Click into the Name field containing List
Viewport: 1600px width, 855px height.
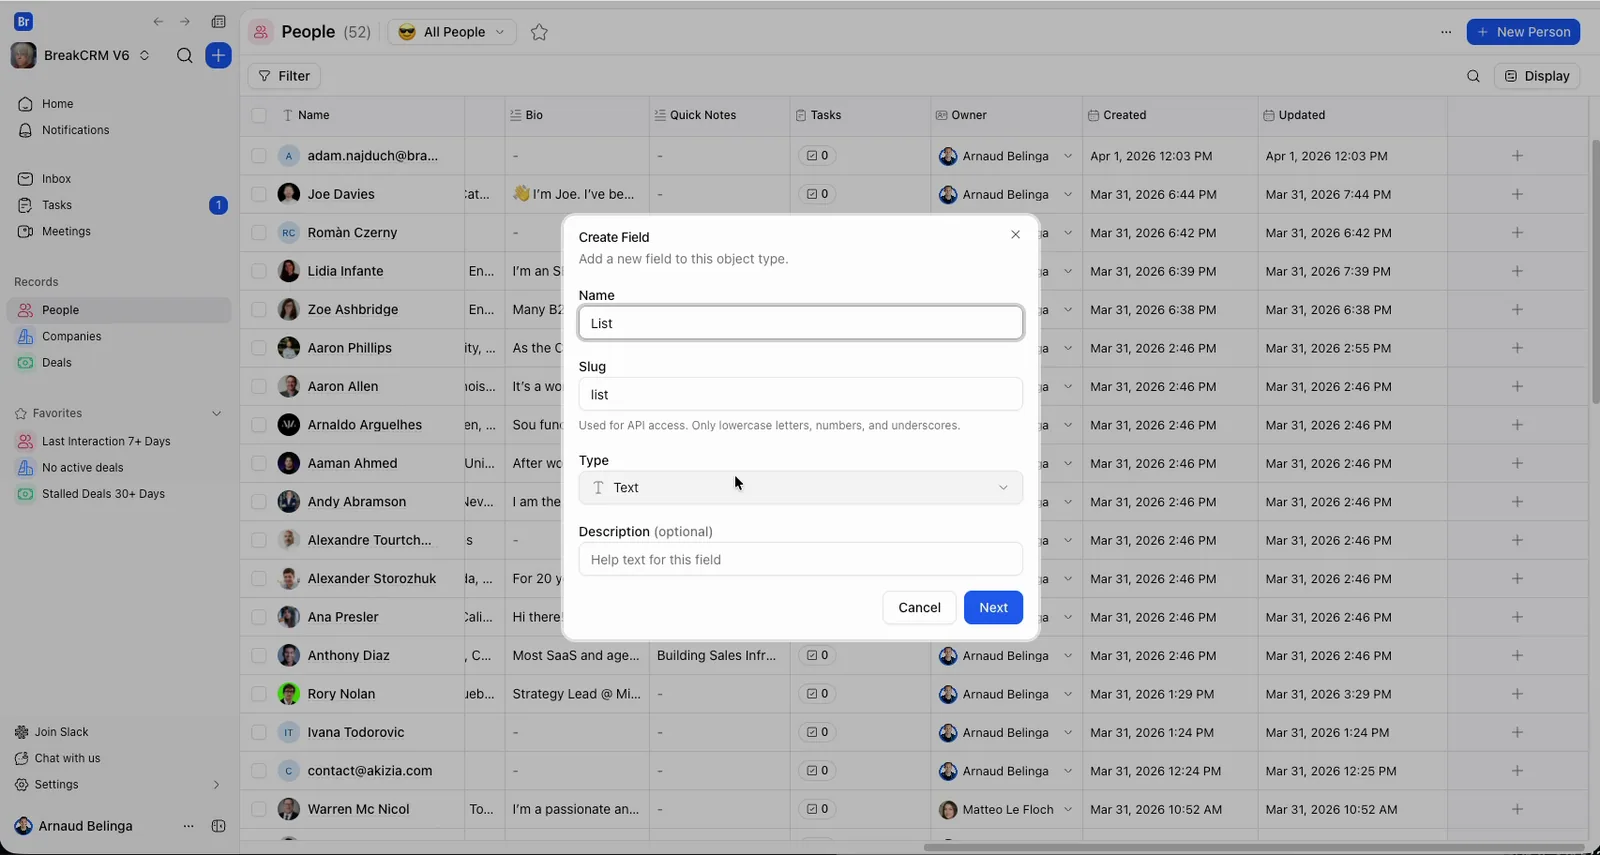pyautogui.click(x=800, y=323)
